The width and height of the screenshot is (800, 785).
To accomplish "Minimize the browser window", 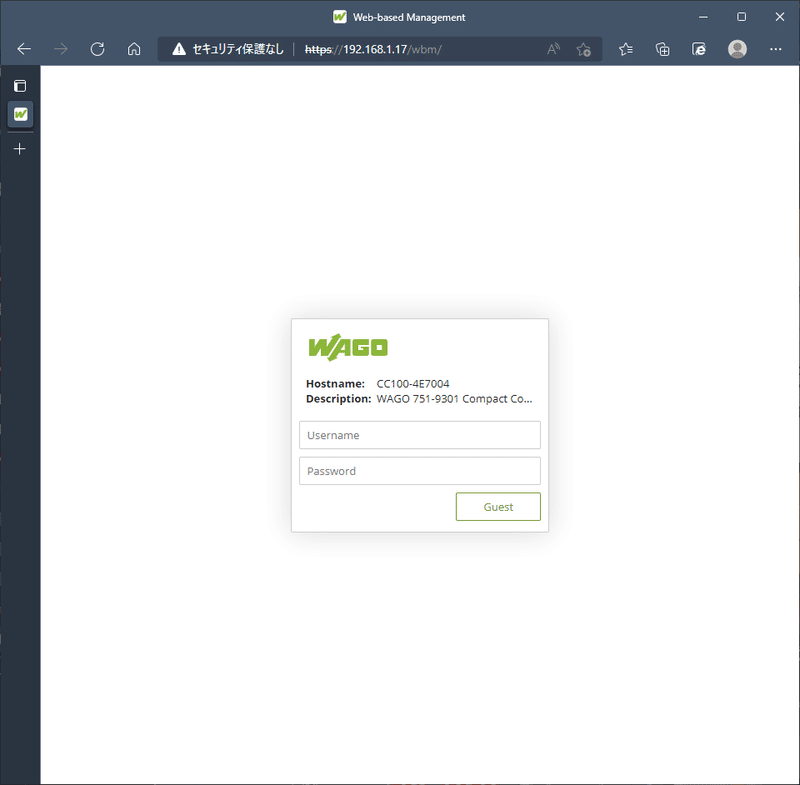I will pyautogui.click(x=703, y=17).
